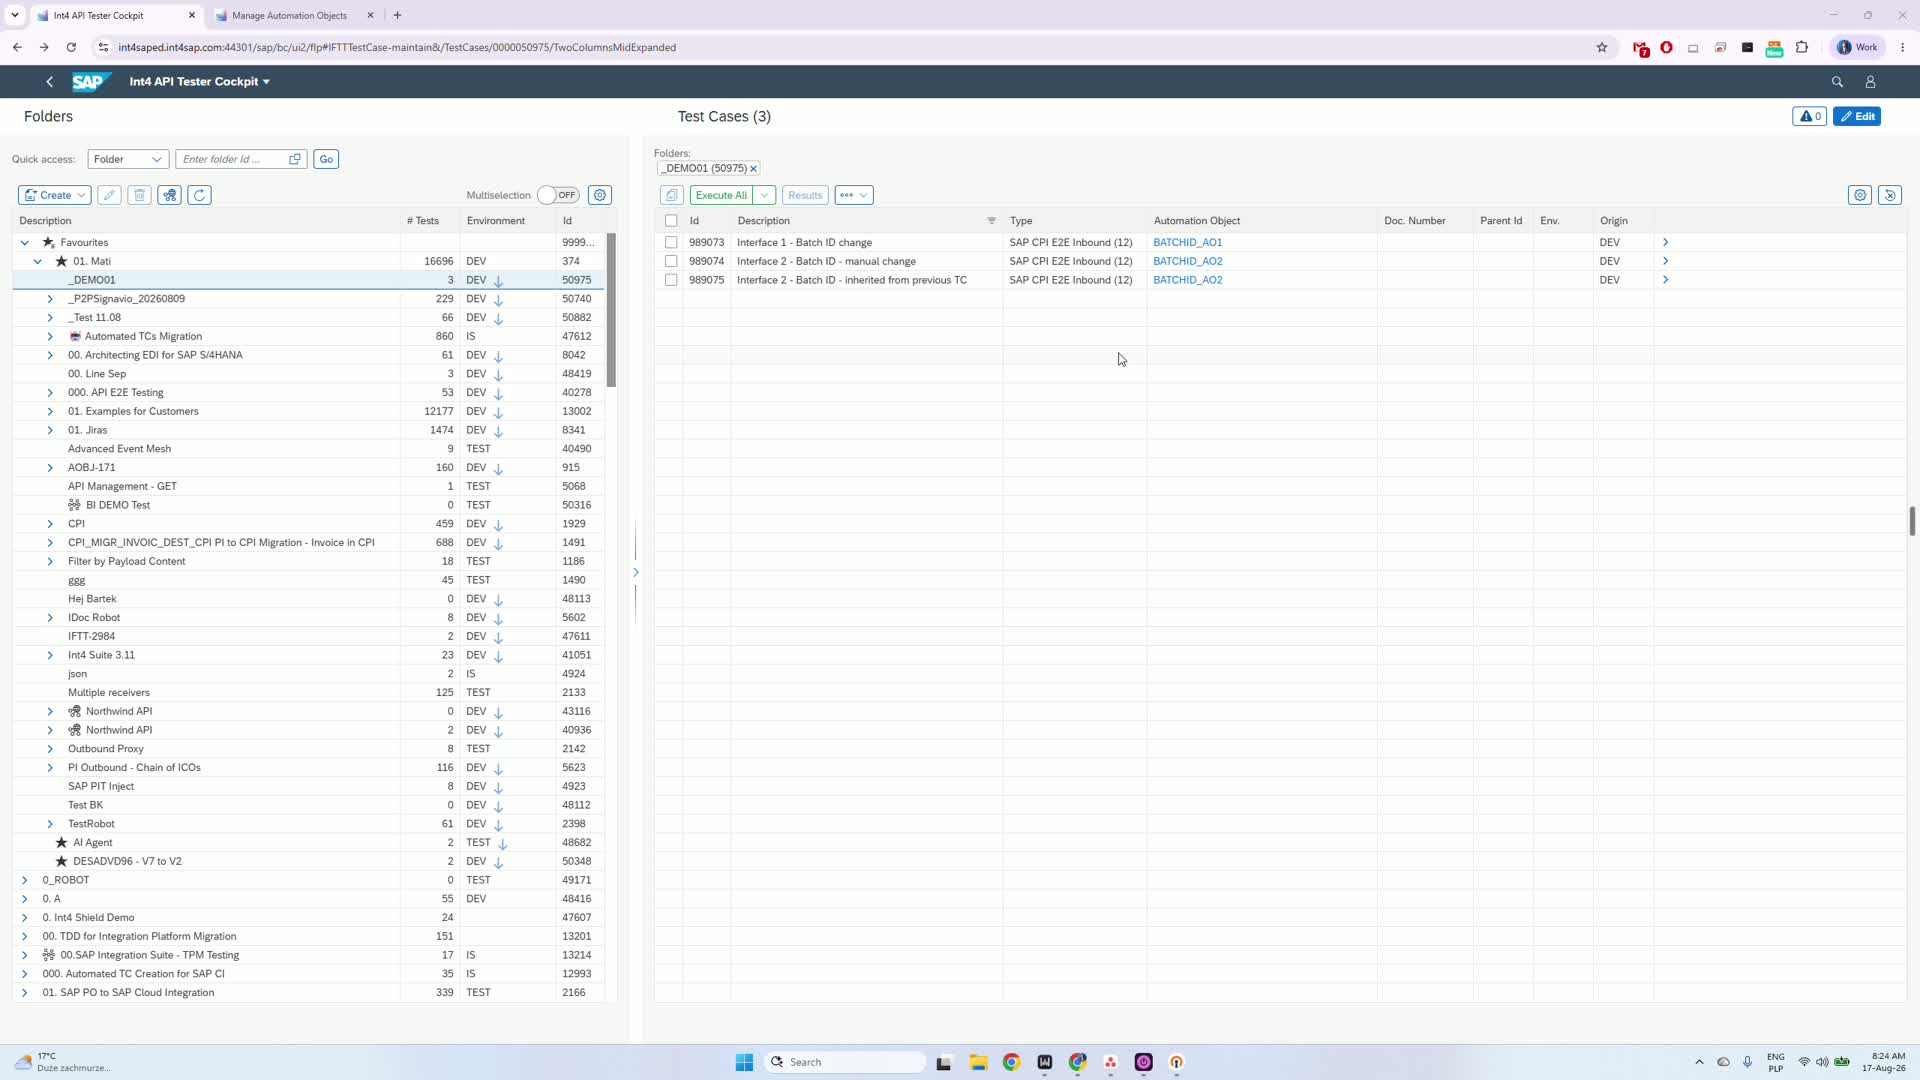
Task: Open the Create dropdown button
Action: 55,195
